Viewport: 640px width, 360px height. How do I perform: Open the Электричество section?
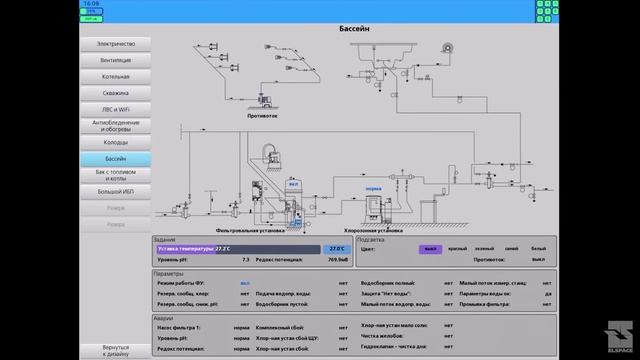pos(116,44)
